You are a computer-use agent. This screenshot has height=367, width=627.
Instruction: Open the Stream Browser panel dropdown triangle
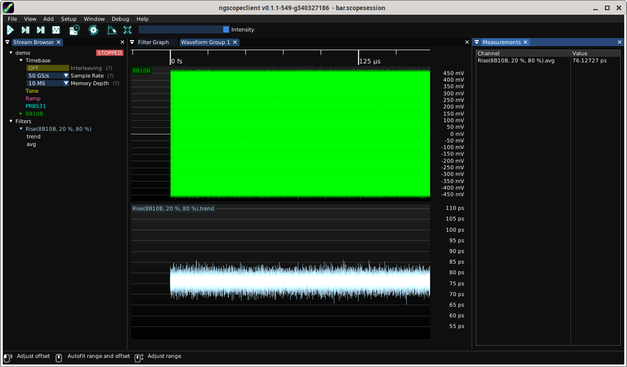(7, 42)
